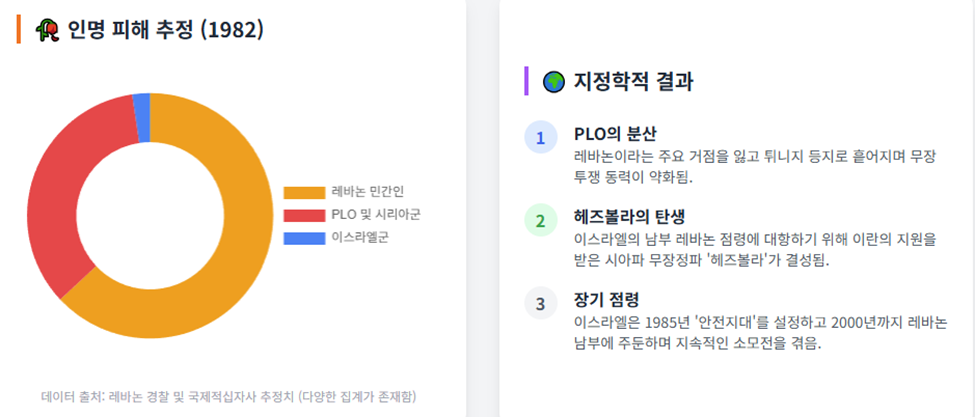The height and width of the screenshot is (417, 975).
Task: Click the 장기 점령 title
Action: pos(606,301)
